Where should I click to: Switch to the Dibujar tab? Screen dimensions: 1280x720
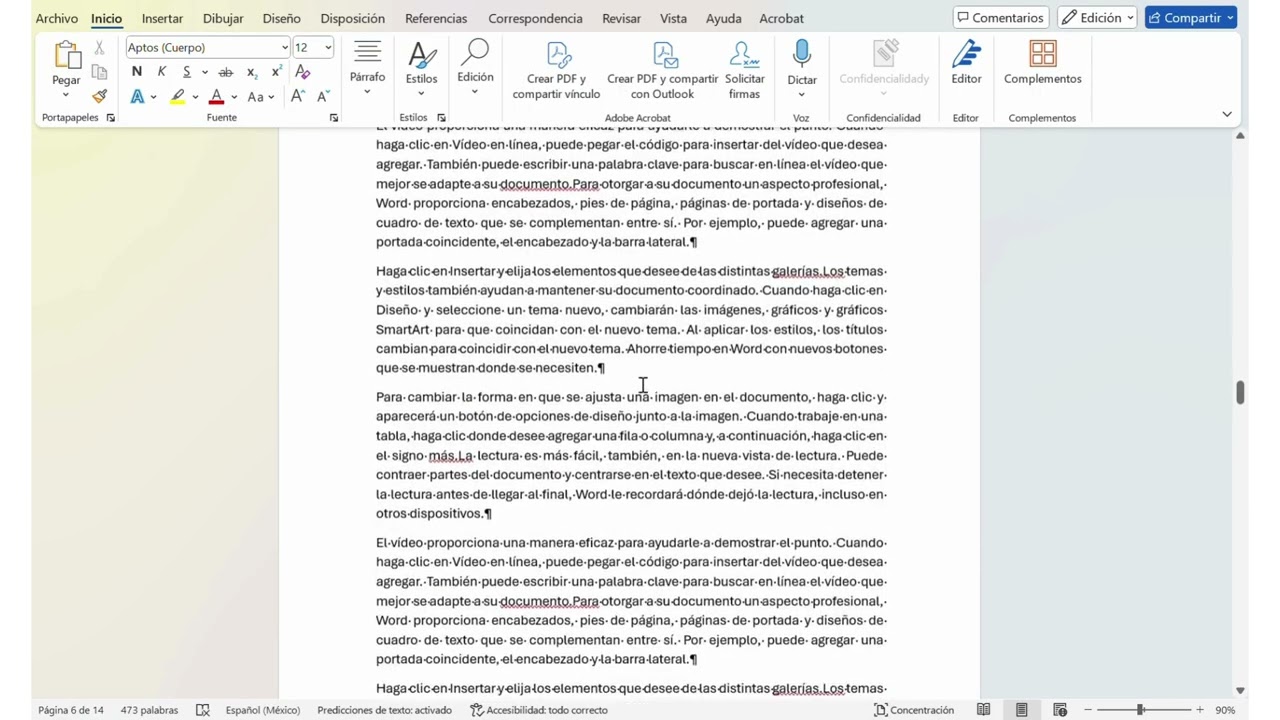223,18
